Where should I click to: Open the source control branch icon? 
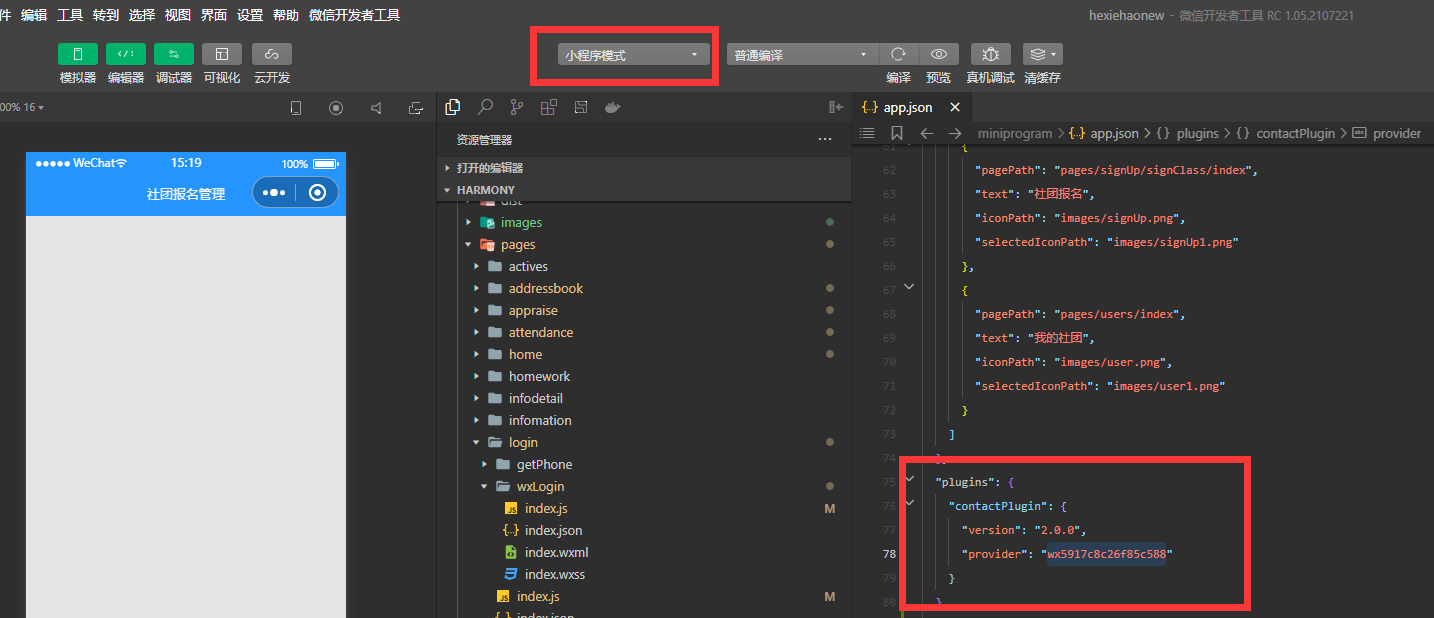tap(517, 107)
